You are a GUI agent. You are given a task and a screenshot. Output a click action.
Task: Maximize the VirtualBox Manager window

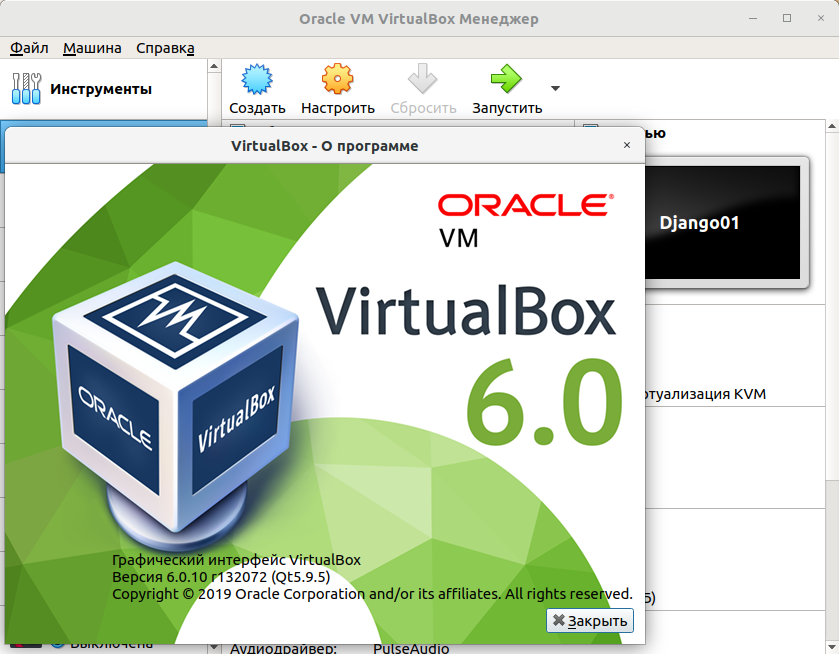787,18
